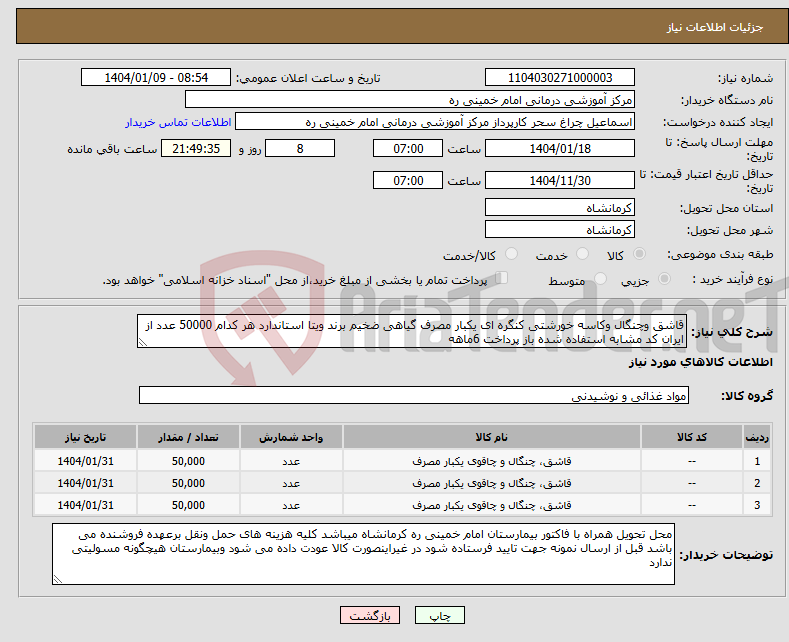Click item name in row 3
Viewport: 789px width, 642px height.
pos(492,505)
